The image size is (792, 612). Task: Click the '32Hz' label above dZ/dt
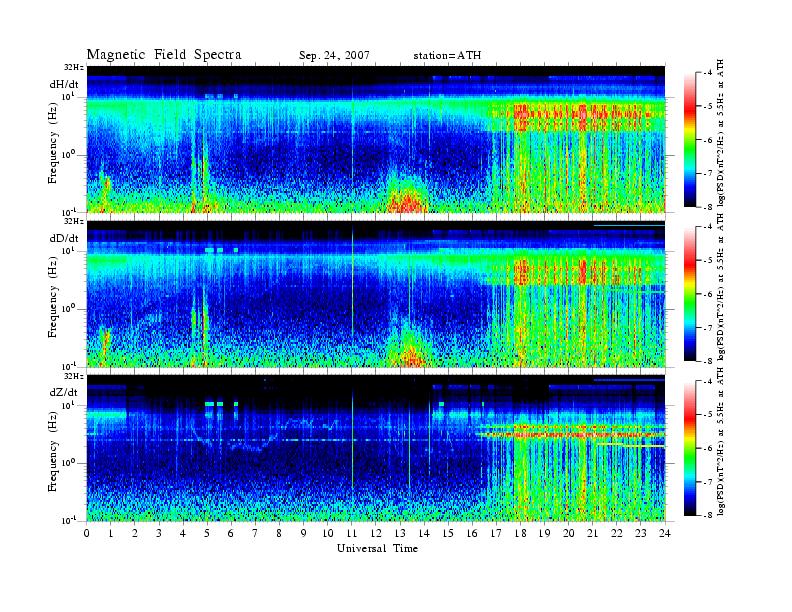[x=73, y=376]
